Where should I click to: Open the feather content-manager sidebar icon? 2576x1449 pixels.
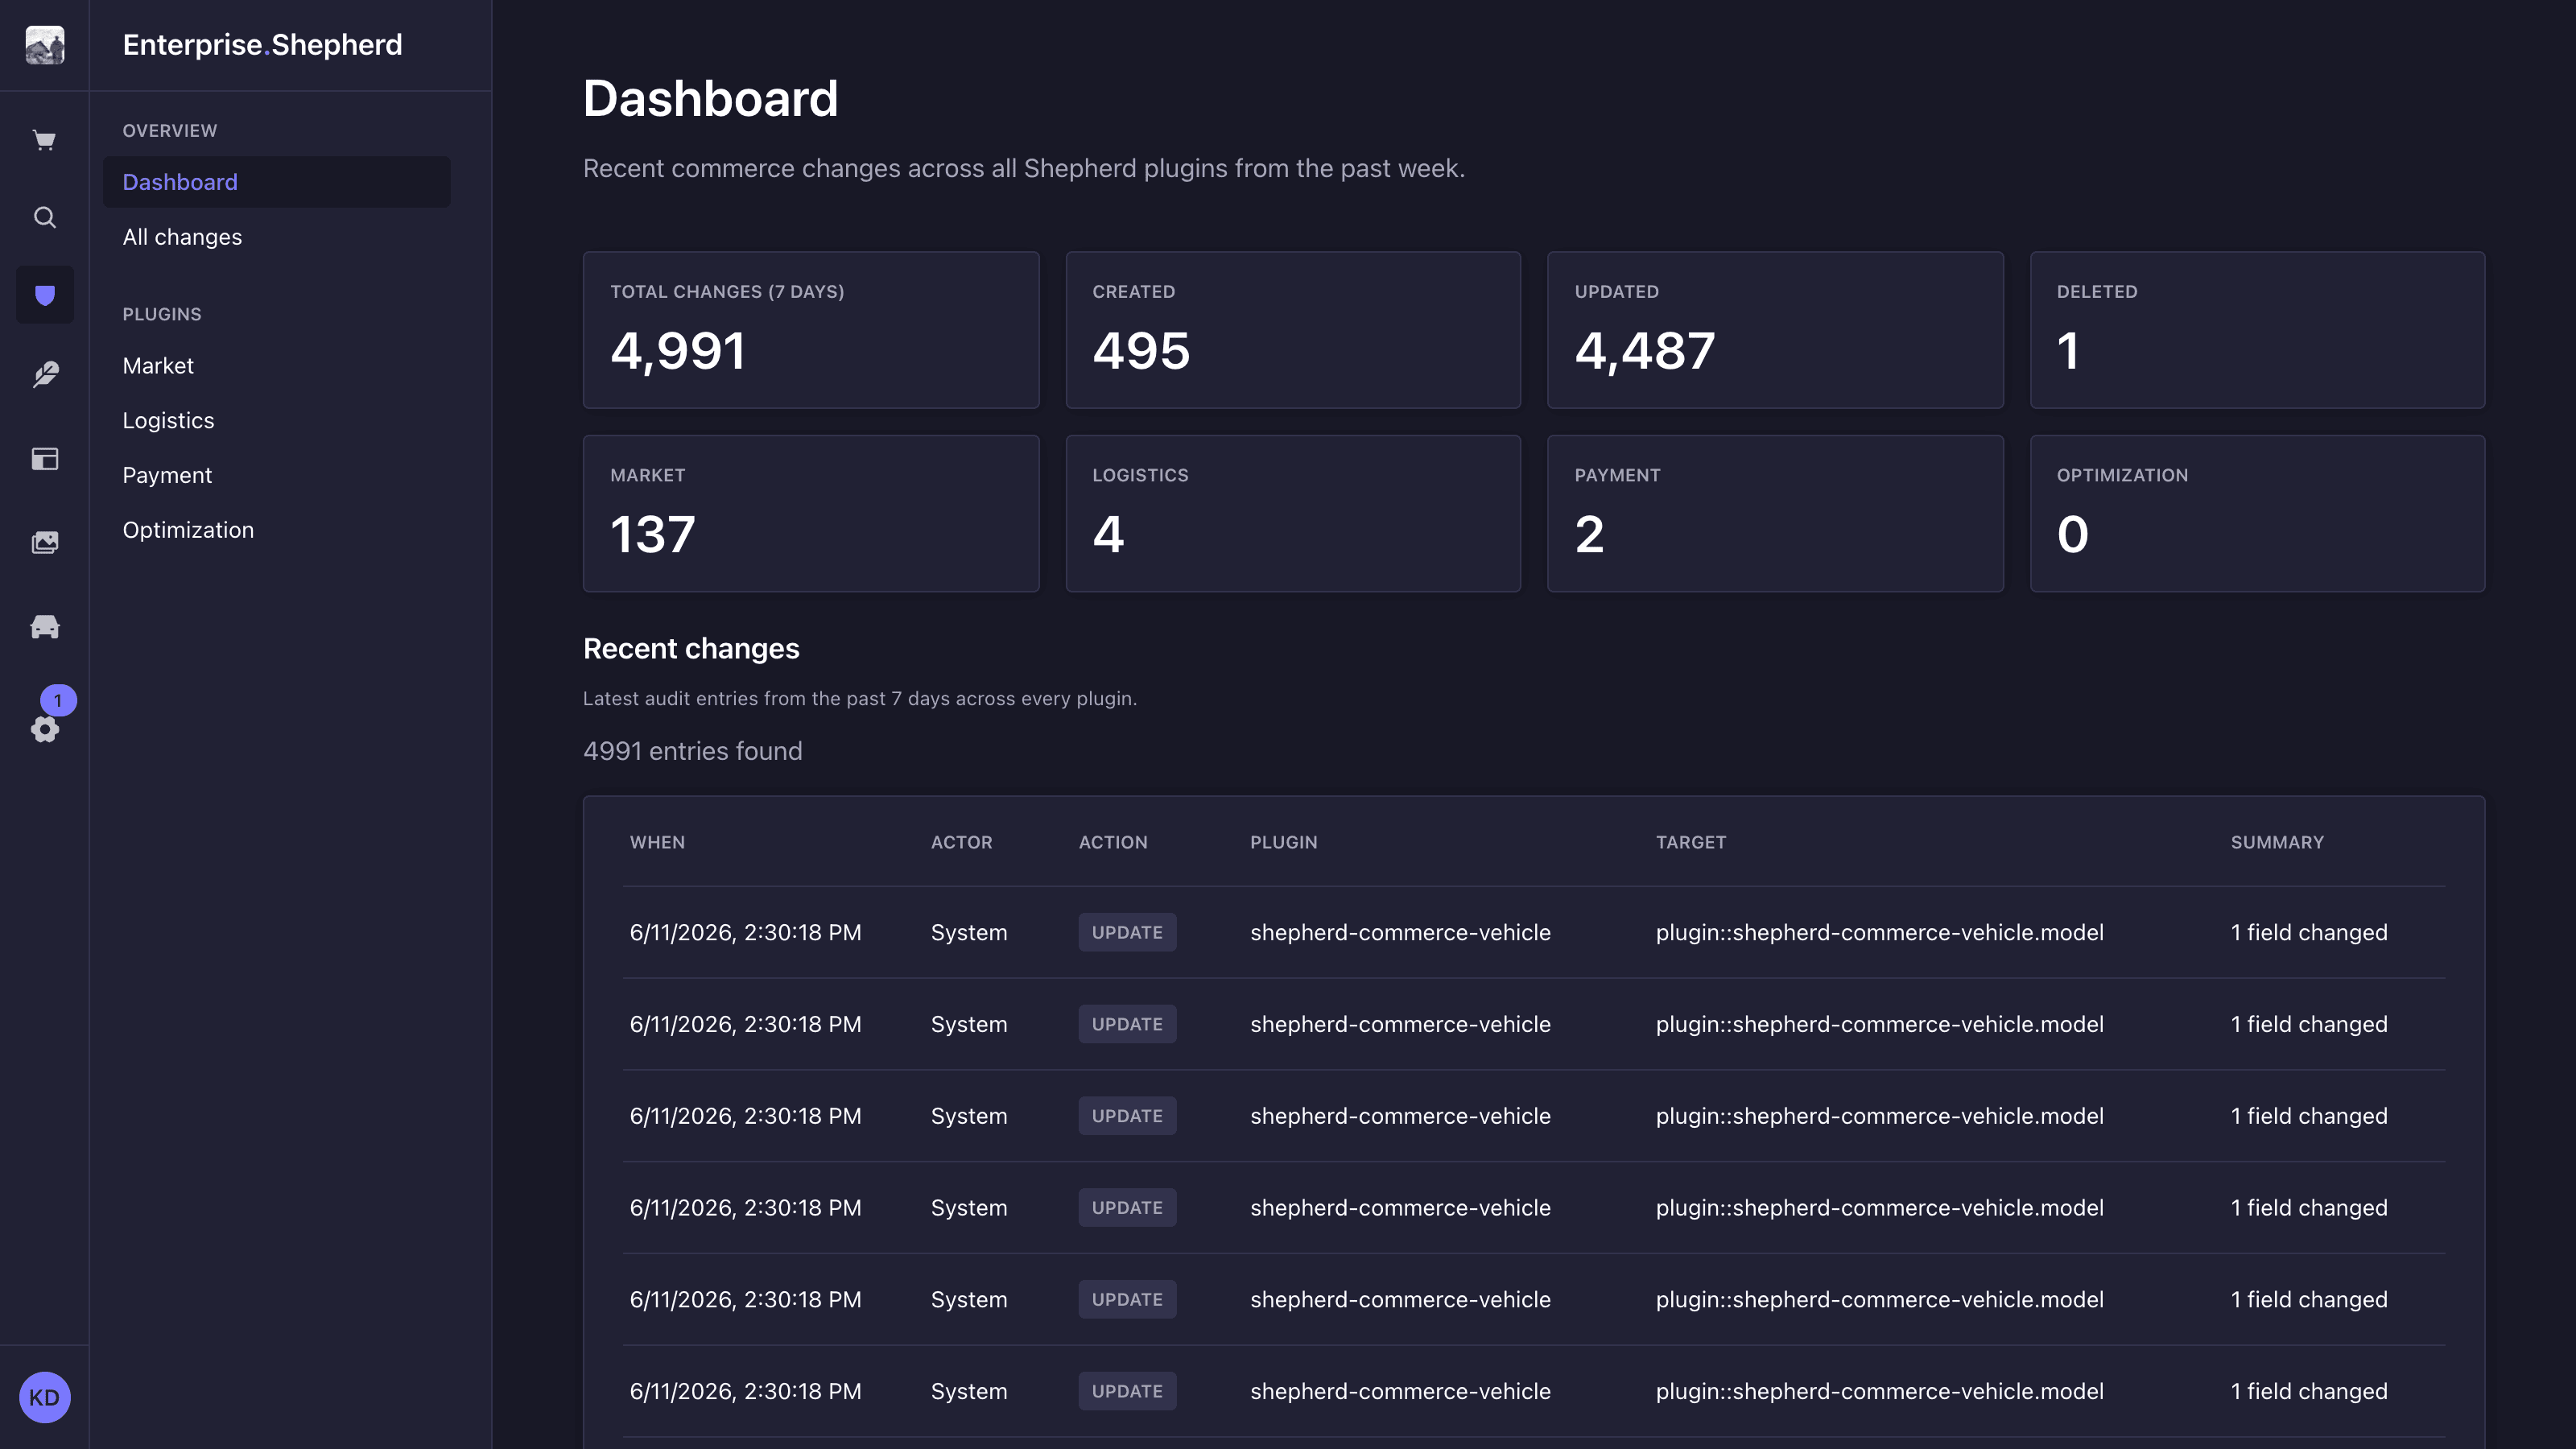[45, 375]
